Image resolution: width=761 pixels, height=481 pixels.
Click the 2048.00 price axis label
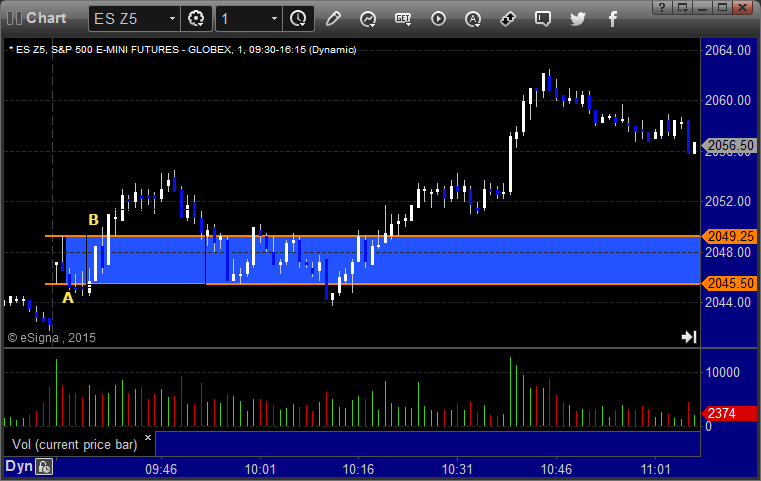click(x=728, y=252)
